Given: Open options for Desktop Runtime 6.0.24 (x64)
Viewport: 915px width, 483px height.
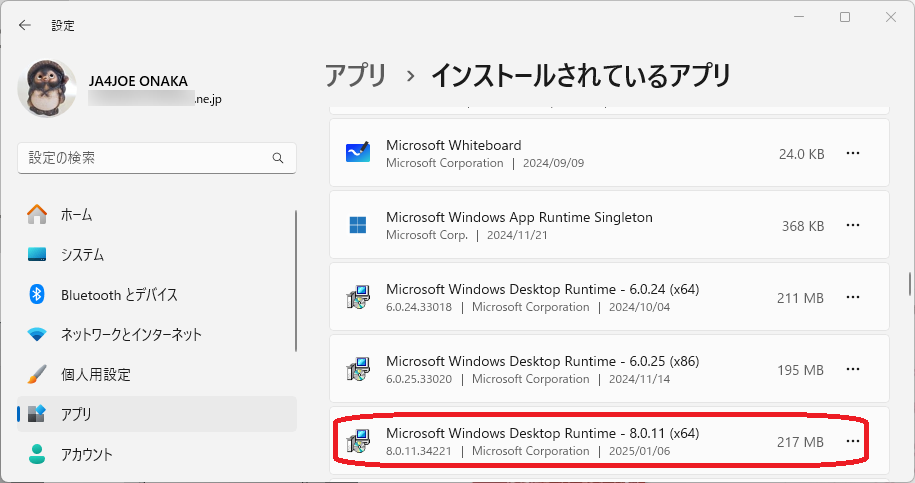Looking at the screenshot, I should point(853,297).
